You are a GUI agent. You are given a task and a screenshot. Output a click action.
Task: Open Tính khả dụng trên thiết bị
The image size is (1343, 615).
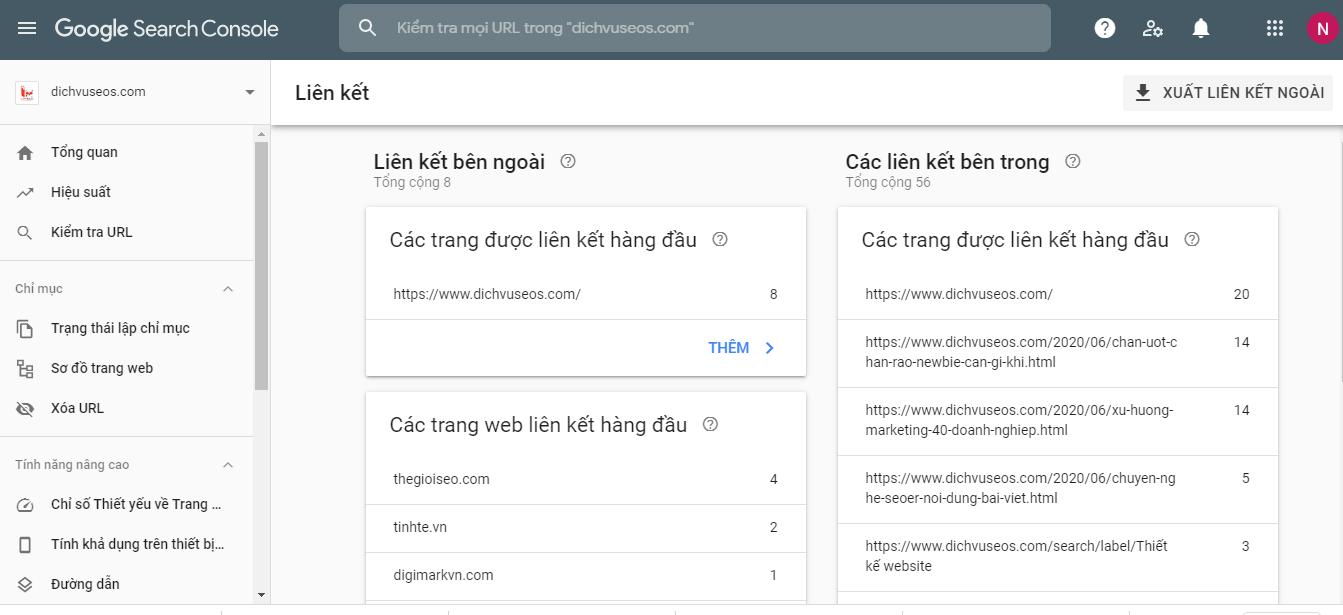pyautogui.click(x=127, y=544)
